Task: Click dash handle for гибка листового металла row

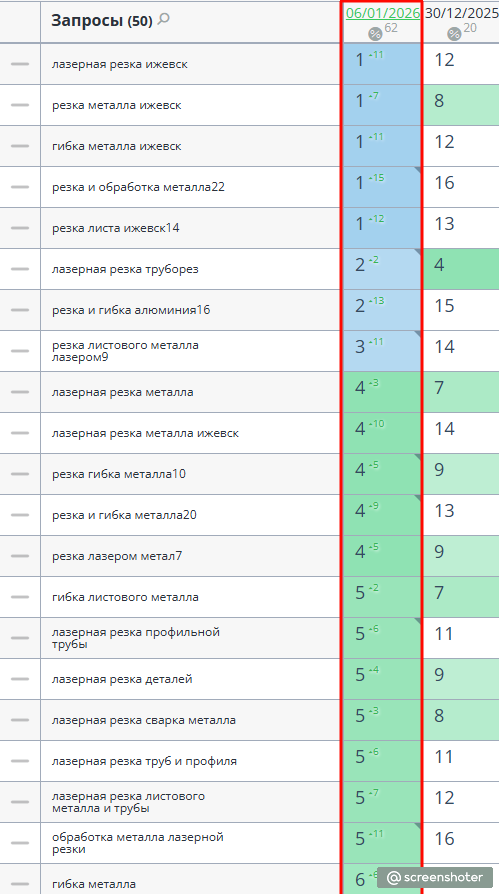Action: pyautogui.click(x=20, y=597)
